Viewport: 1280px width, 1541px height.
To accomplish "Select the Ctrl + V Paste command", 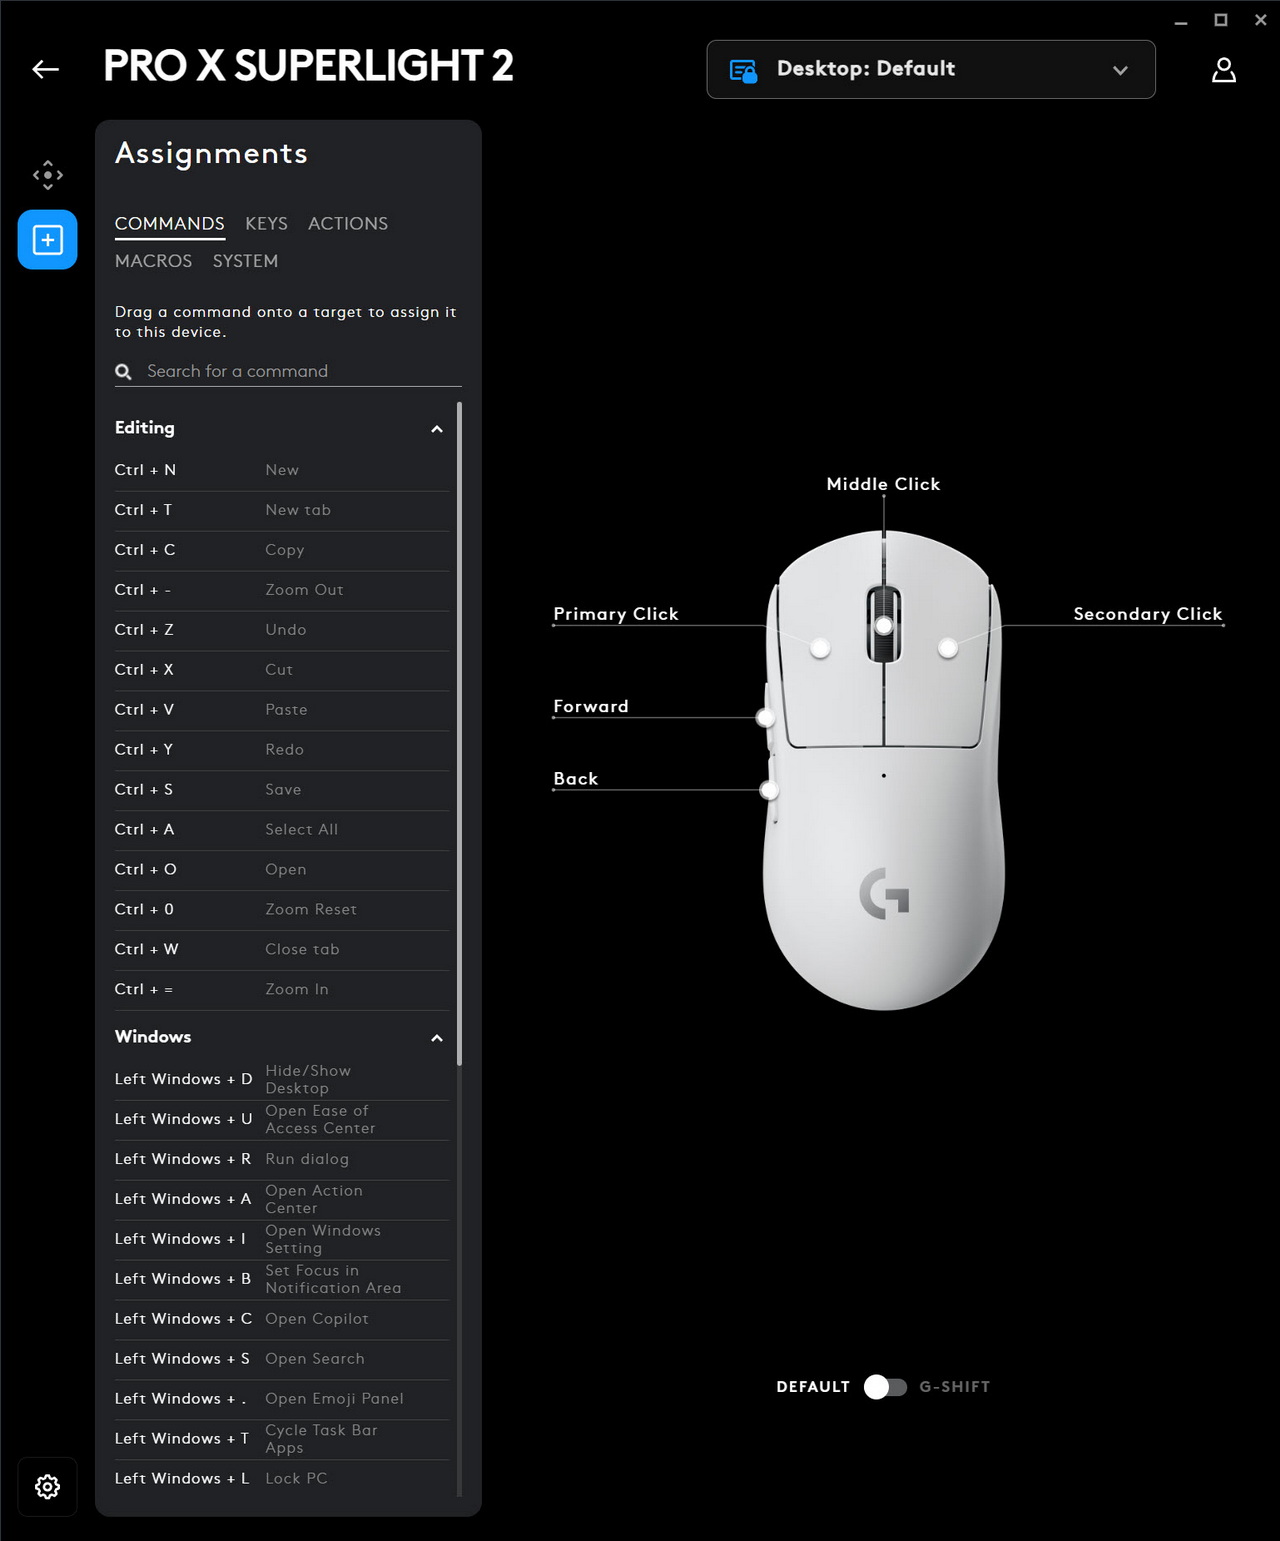I will 282,710.
